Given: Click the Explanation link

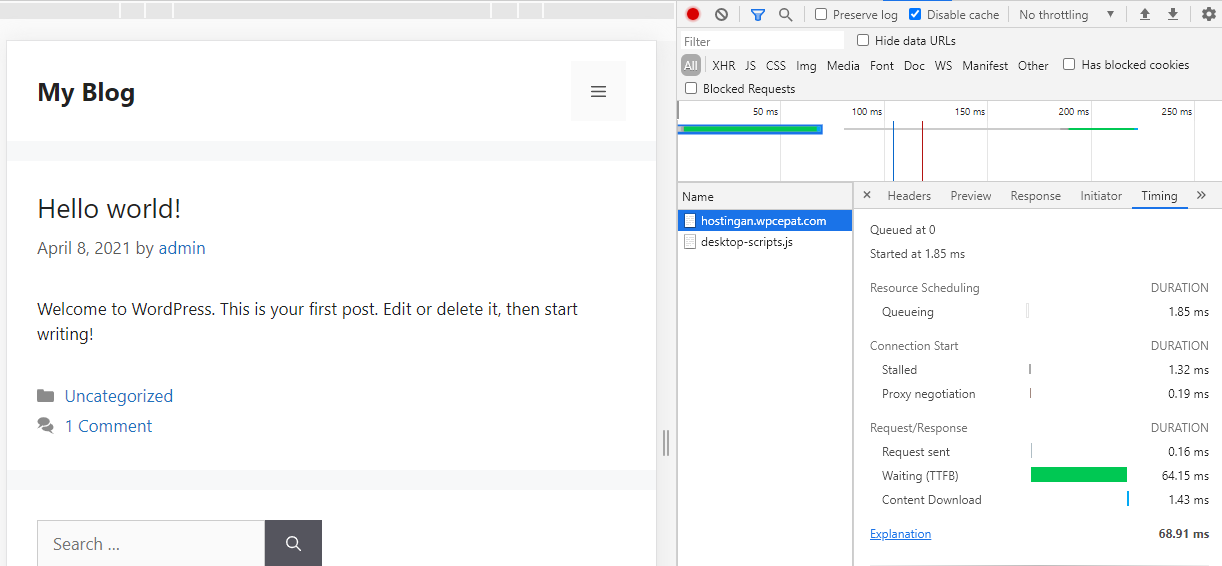Looking at the screenshot, I should coord(900,534).
